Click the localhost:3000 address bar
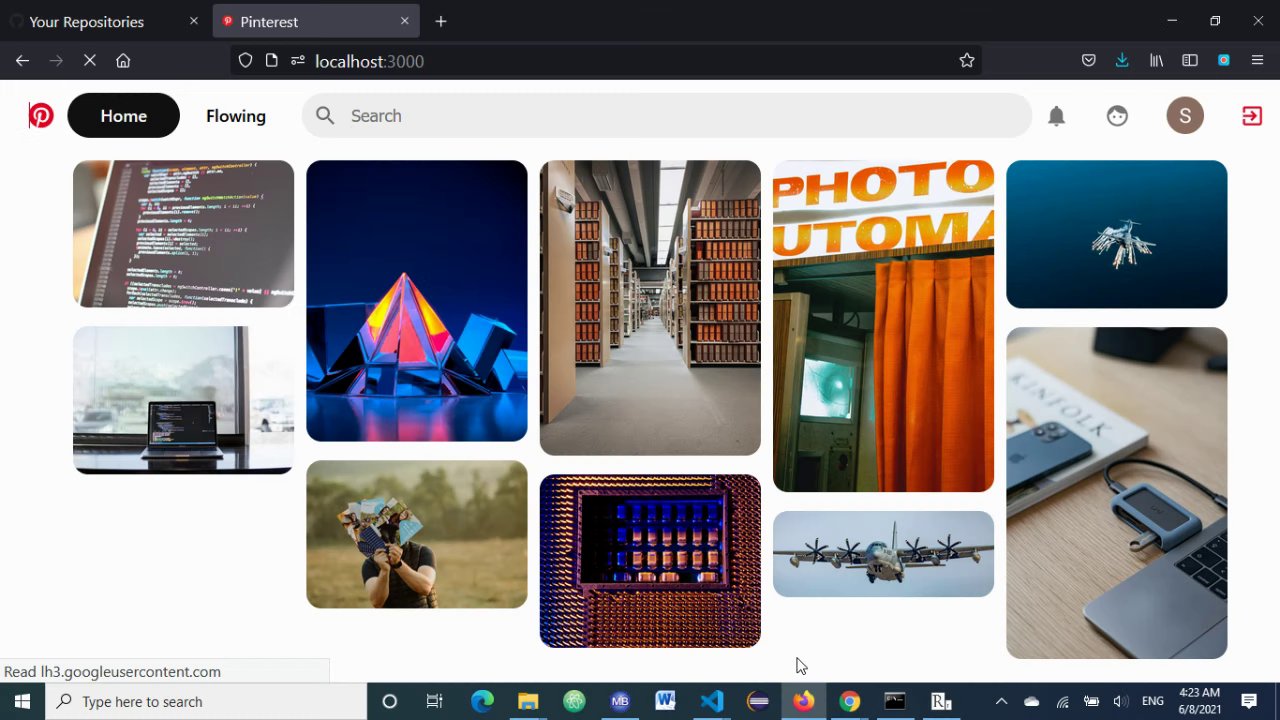 pos(606,61)
